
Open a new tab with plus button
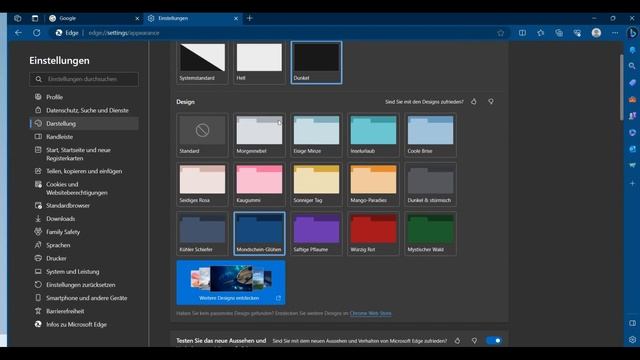(x=249, y=18)
